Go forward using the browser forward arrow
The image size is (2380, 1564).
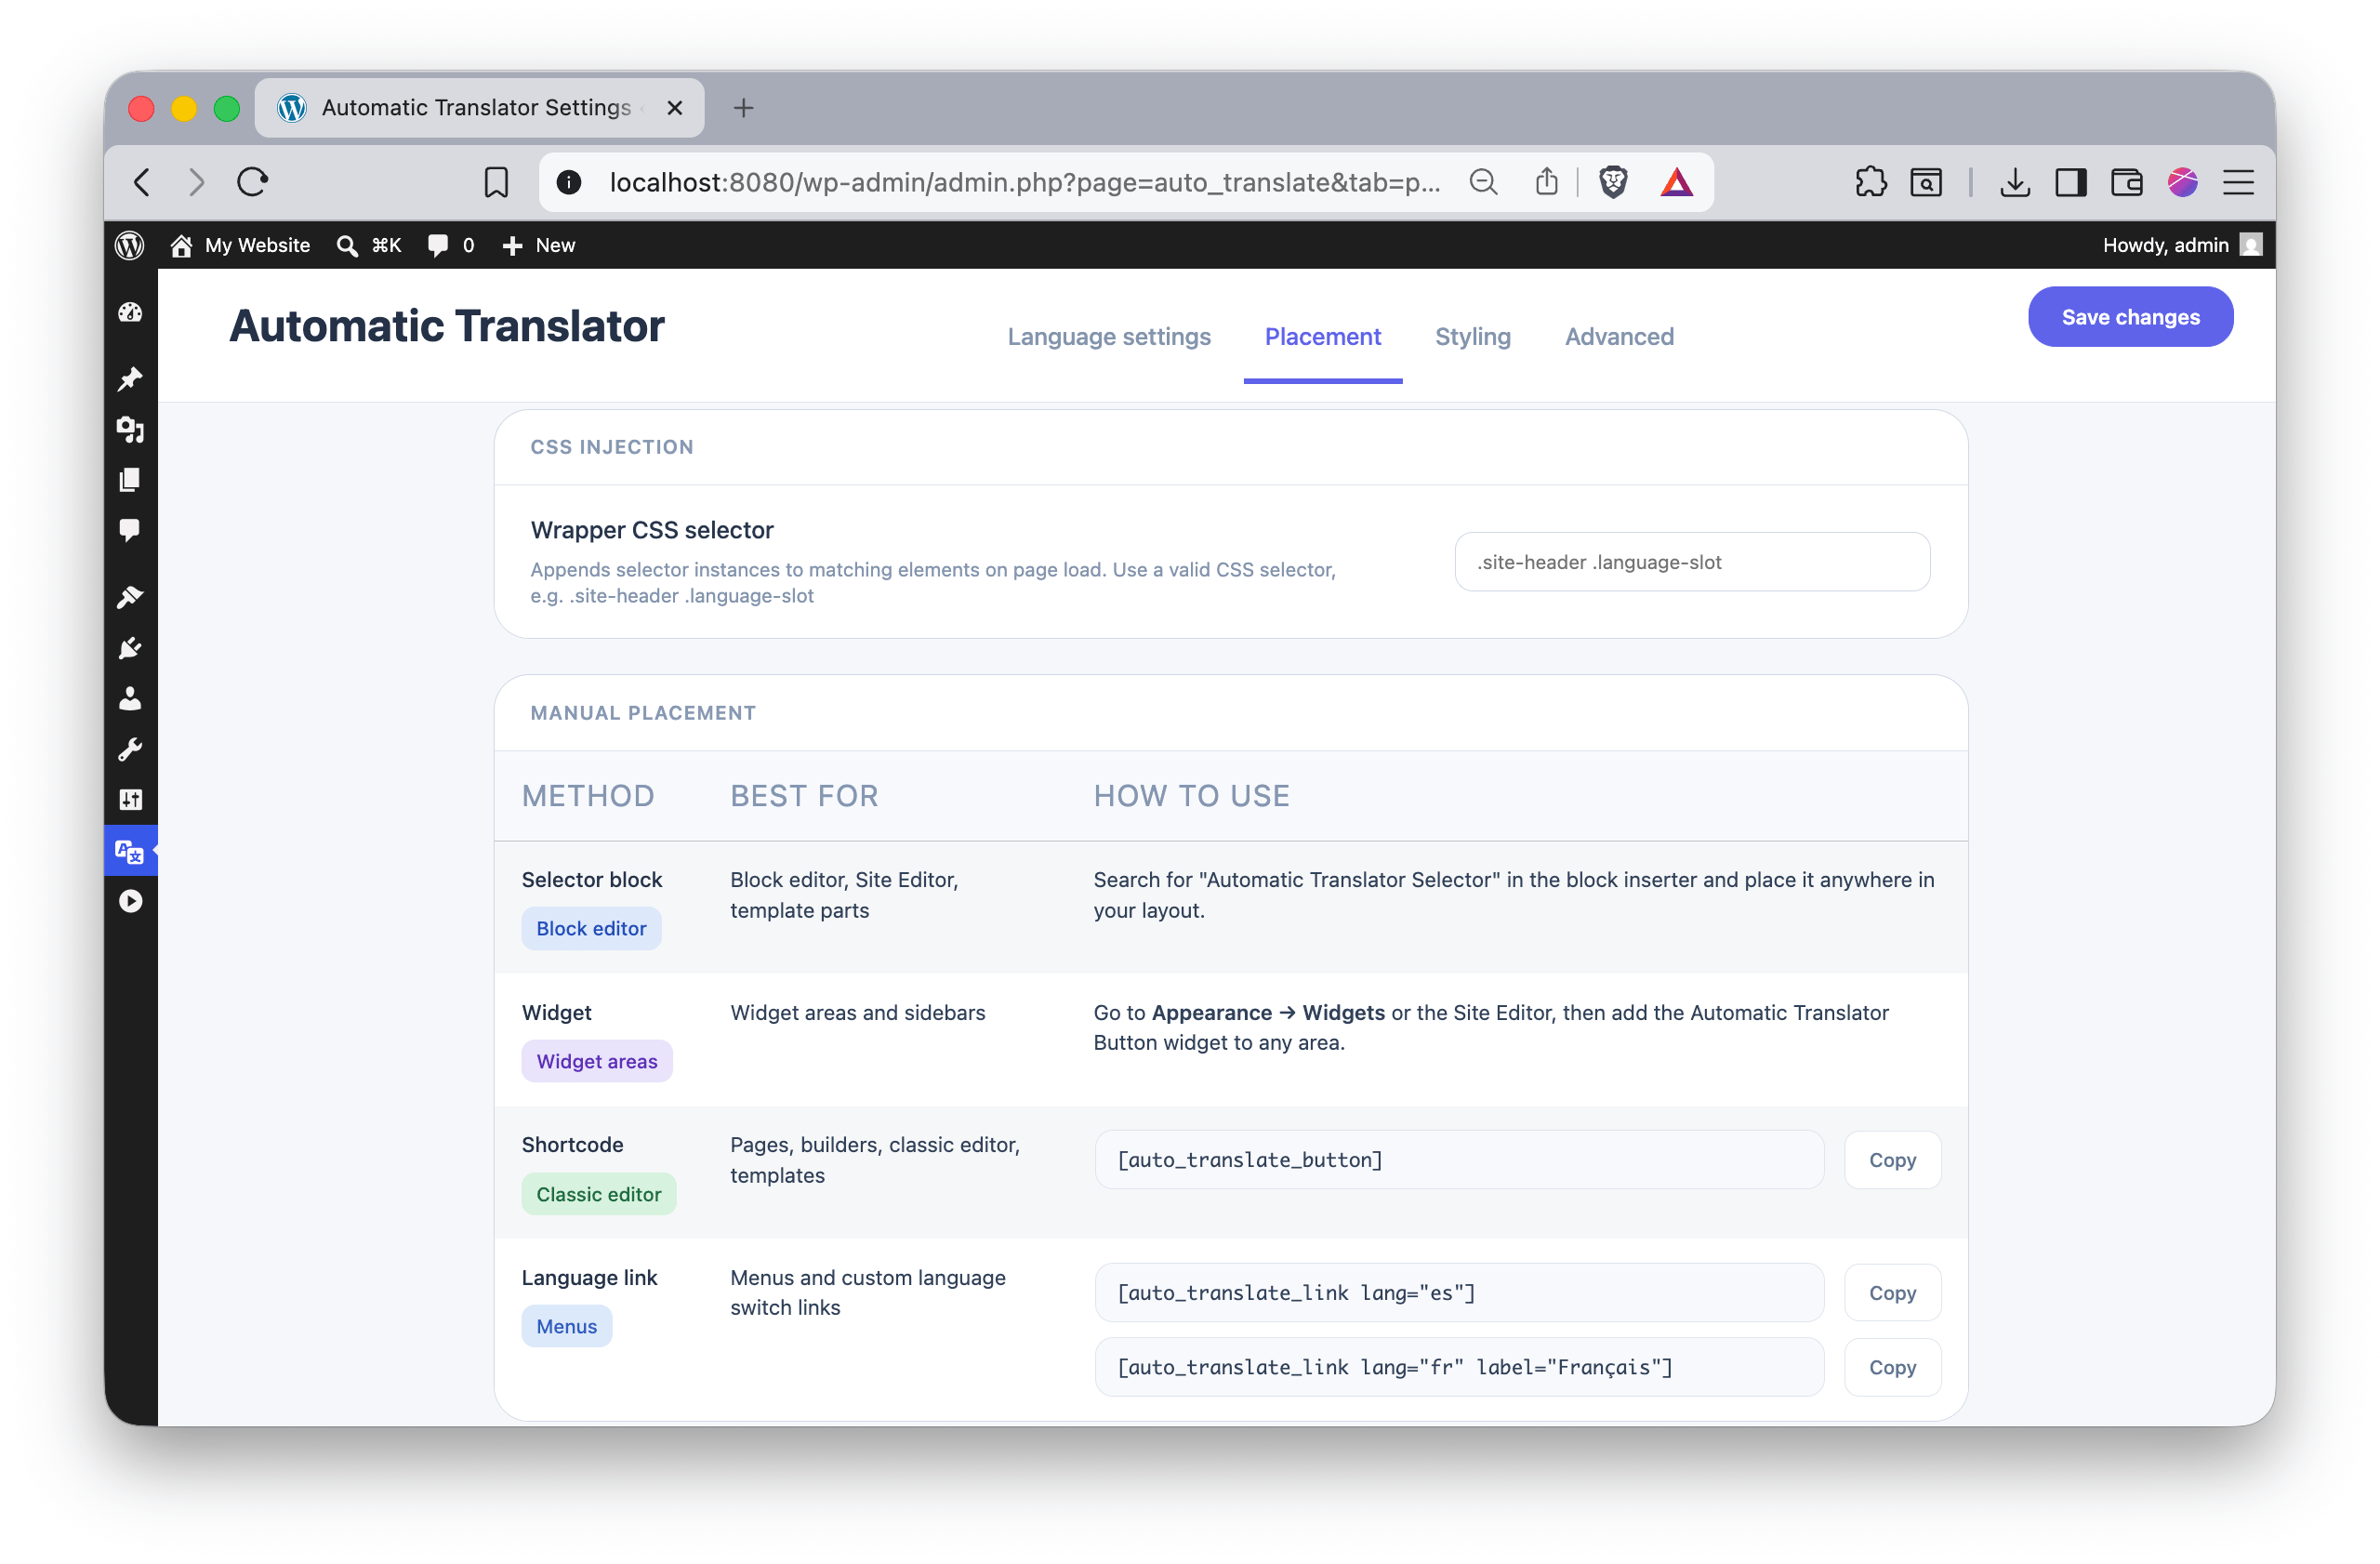[x=196, y=182]
